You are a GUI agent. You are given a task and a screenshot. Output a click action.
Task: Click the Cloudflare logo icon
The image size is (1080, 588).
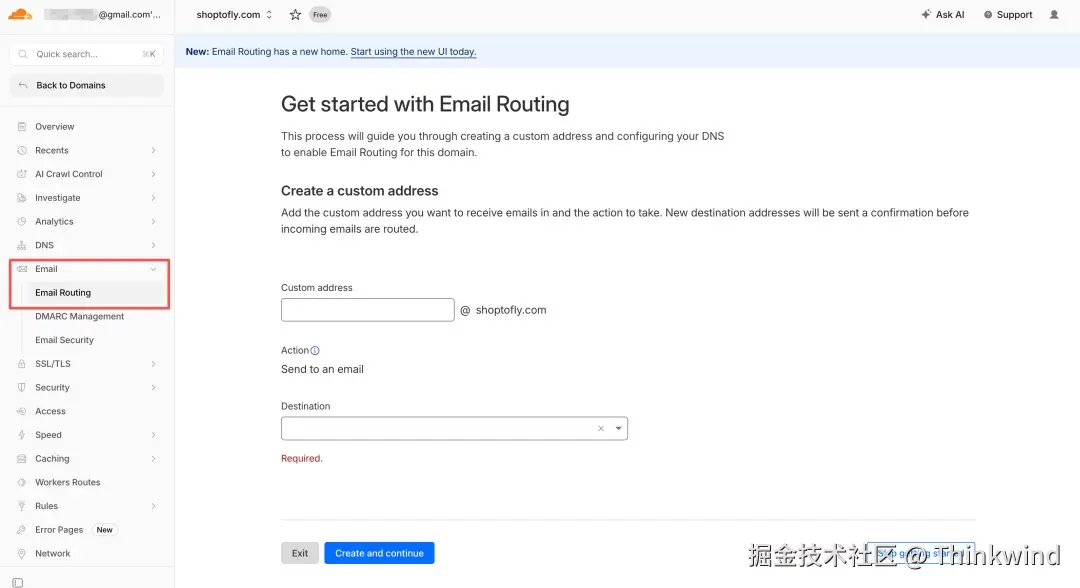[20, 14]
